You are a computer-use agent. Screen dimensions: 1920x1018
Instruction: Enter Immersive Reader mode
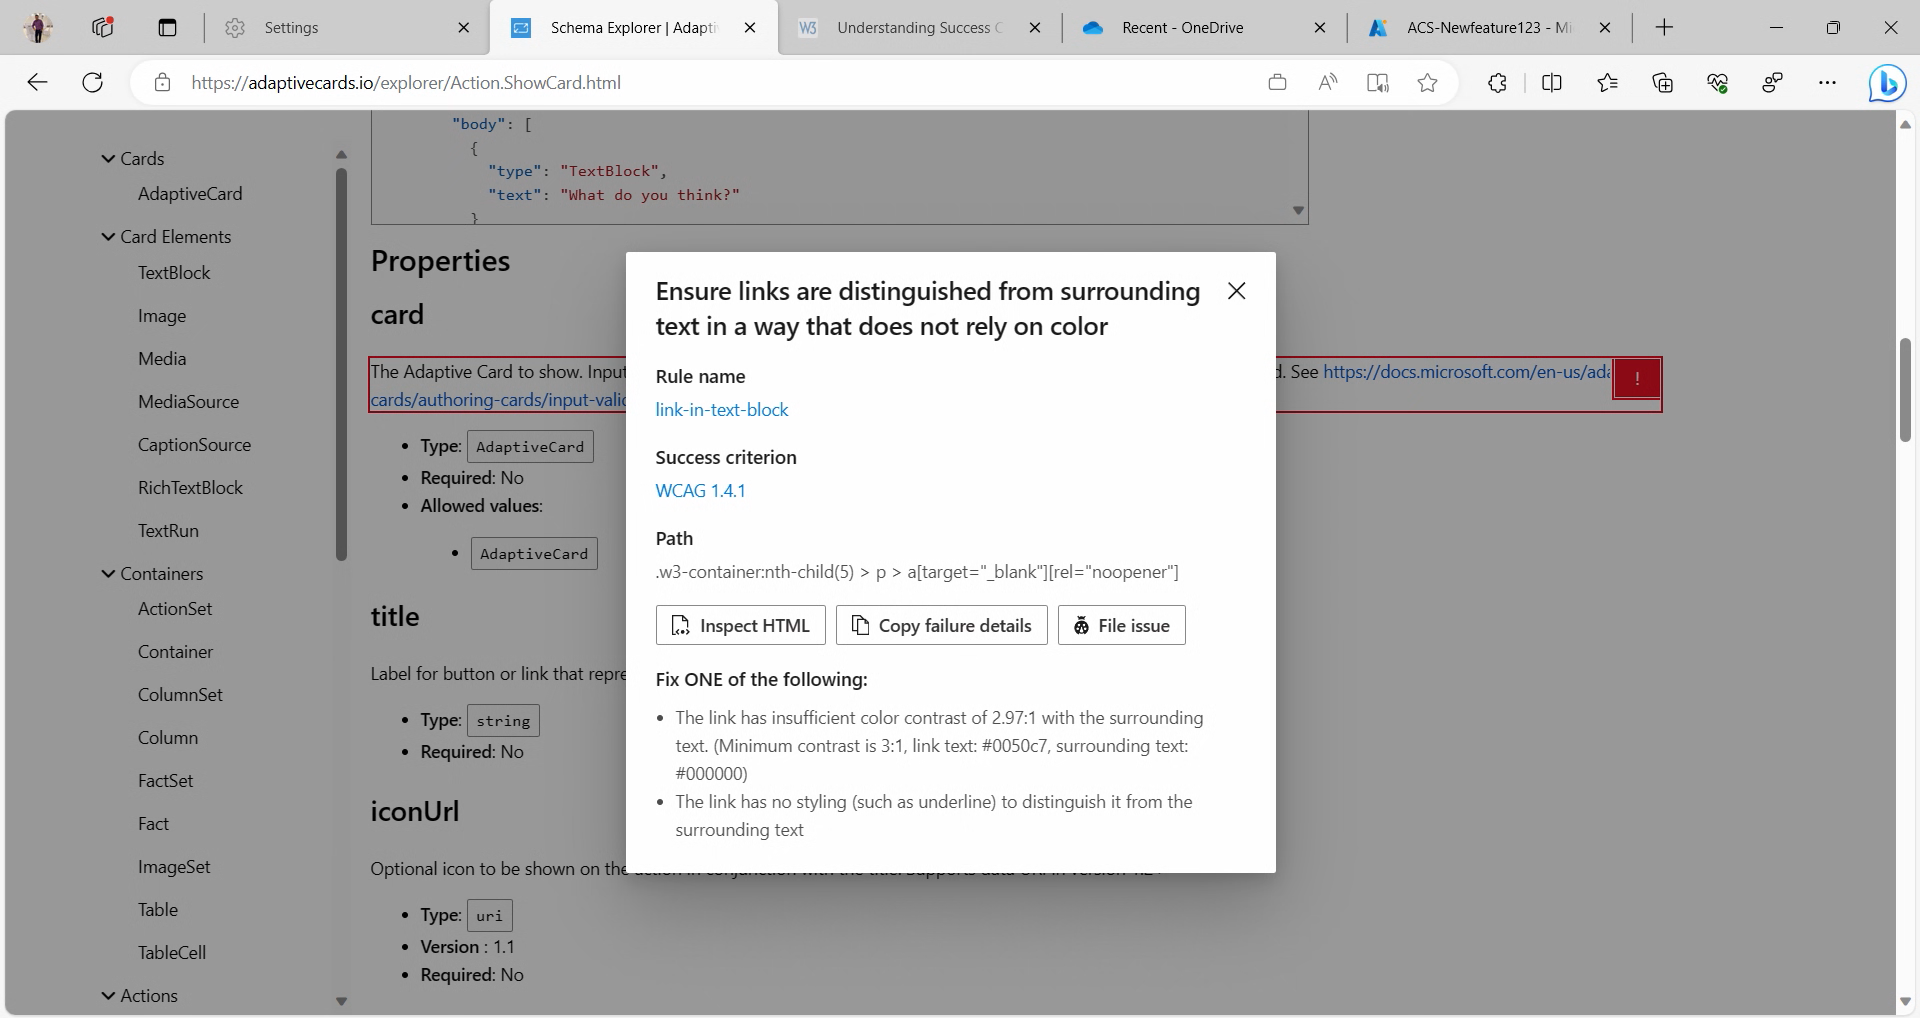point(1377,83)
